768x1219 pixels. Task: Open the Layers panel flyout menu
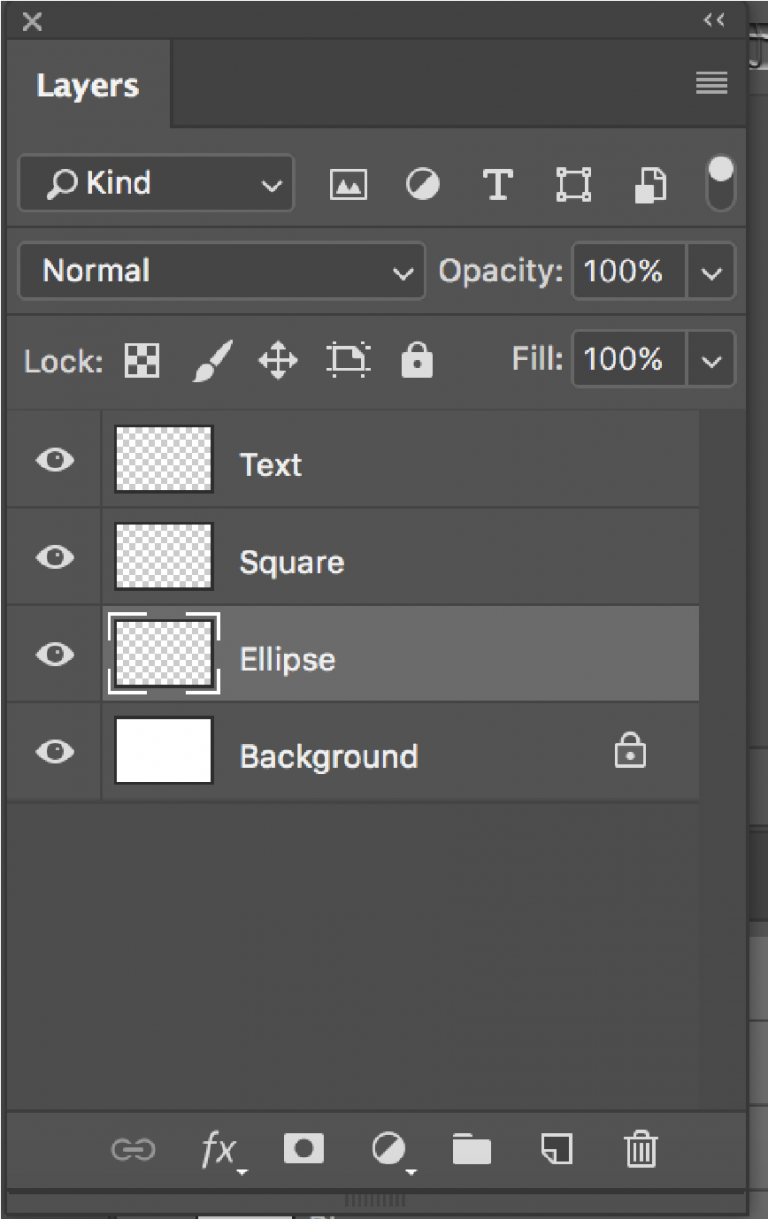711,83
